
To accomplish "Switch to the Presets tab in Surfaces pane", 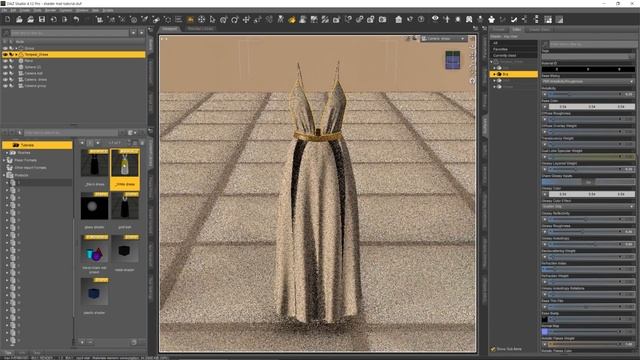I will click(499, 29).
